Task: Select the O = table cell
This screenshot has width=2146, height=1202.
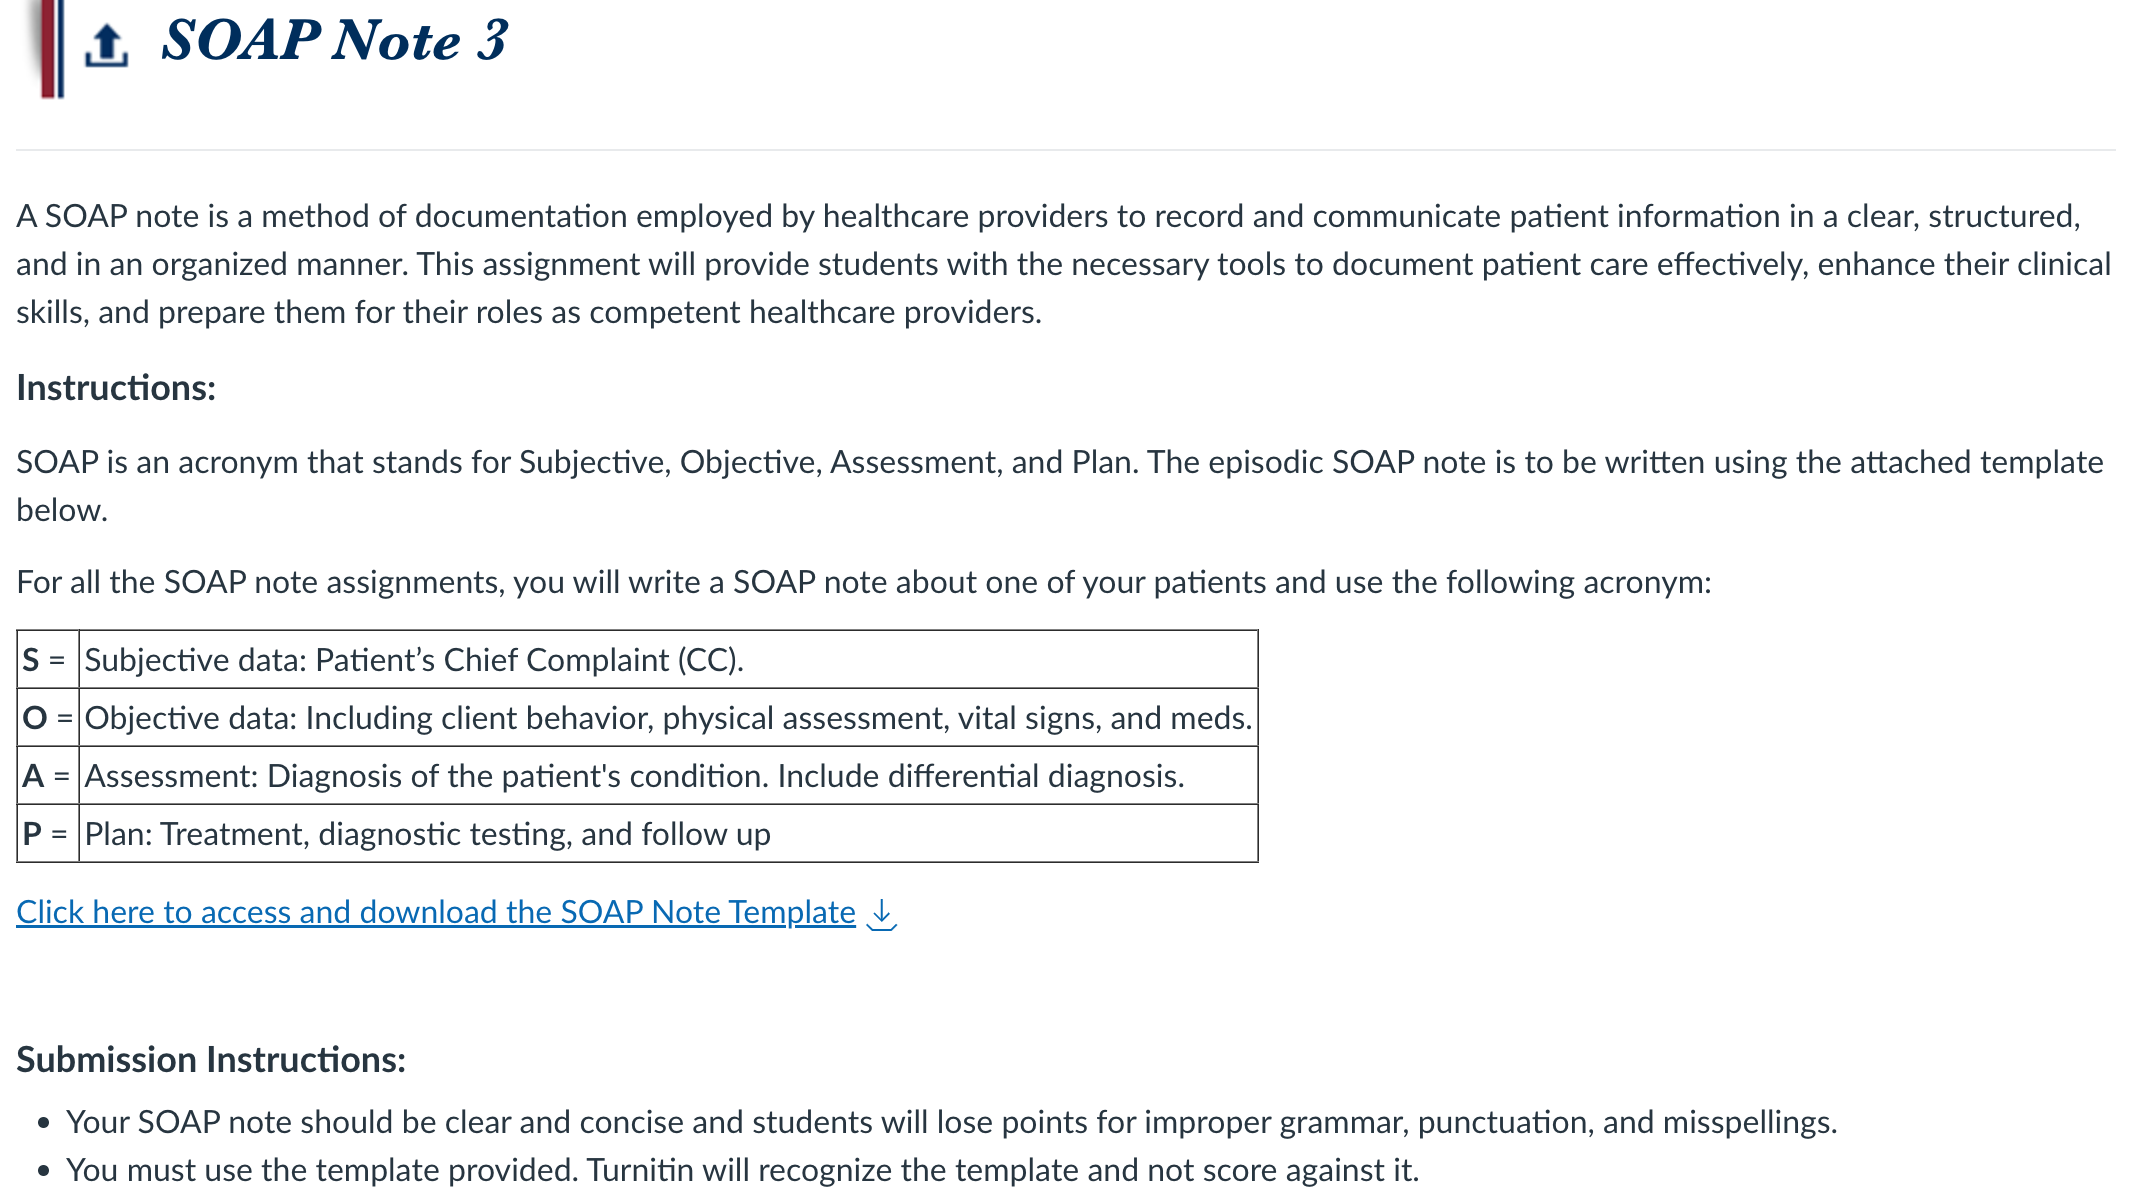Action: [x=47, y=718]
